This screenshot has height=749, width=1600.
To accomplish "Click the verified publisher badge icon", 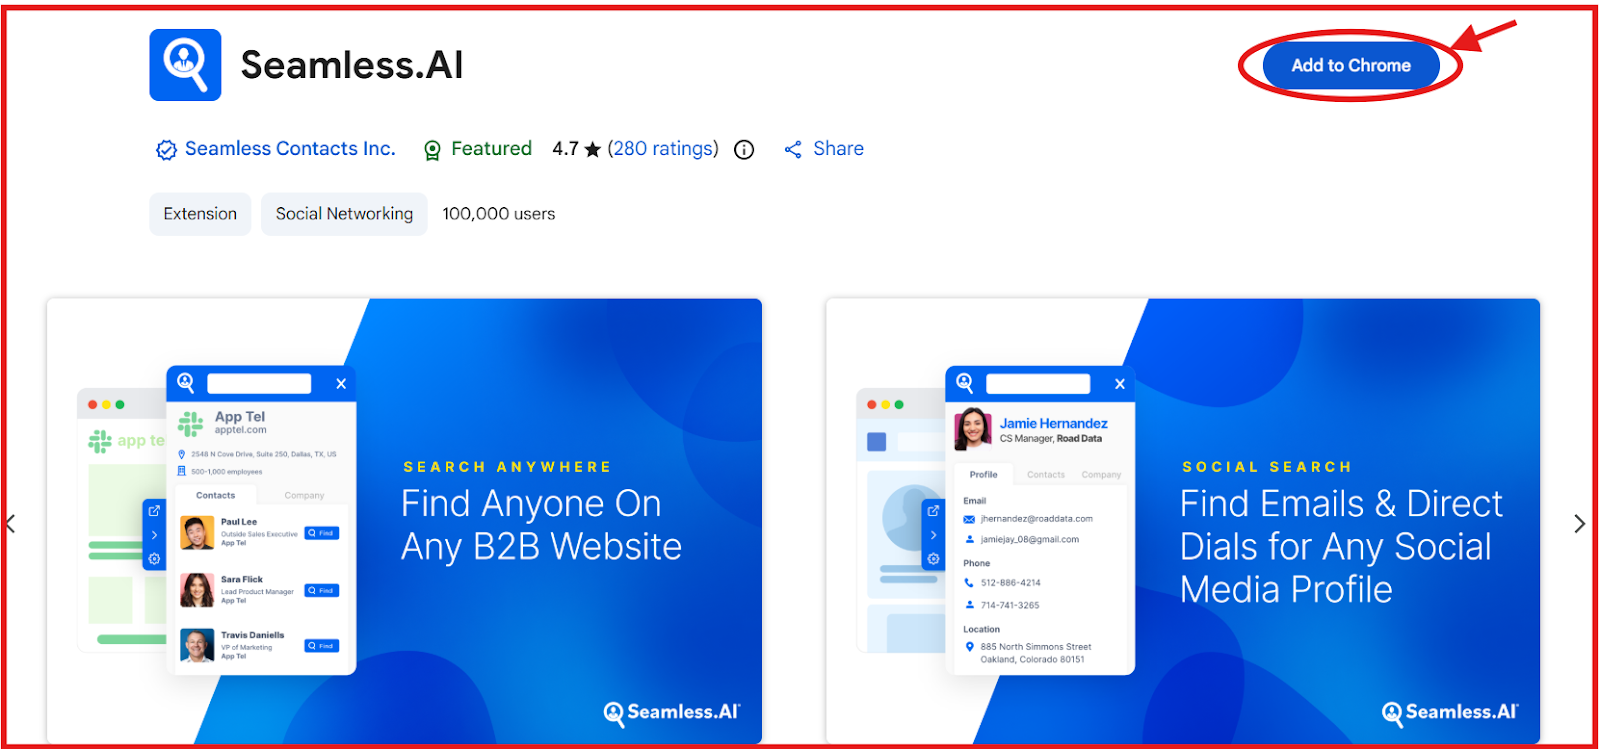I will coord(166,150).
